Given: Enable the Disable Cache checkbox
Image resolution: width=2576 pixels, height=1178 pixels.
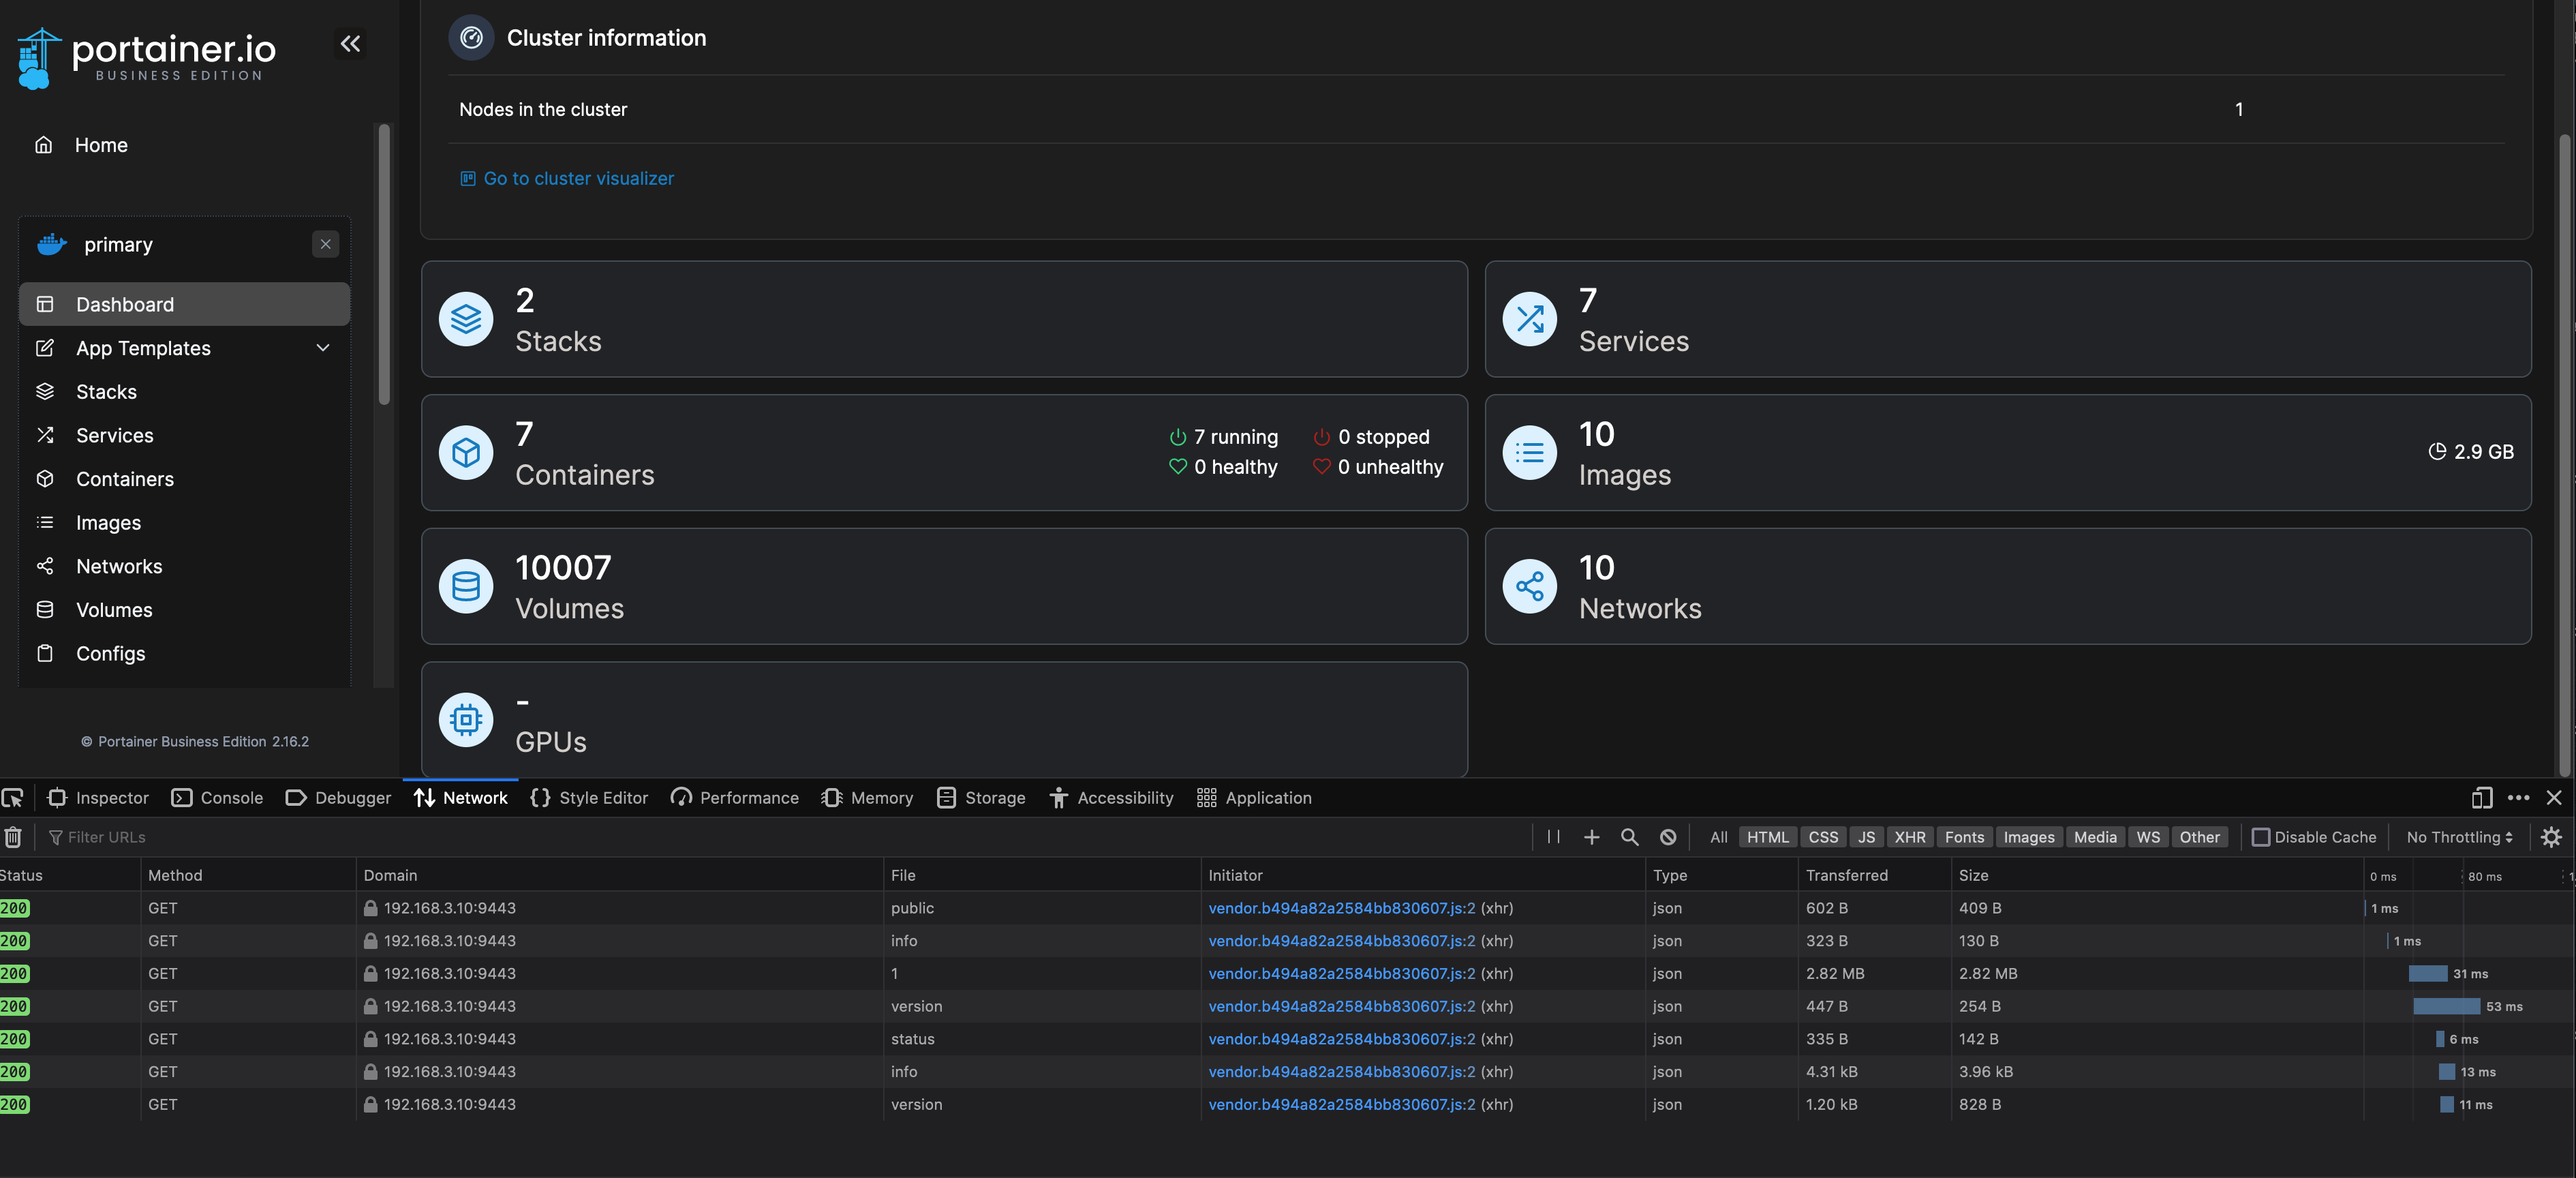Looking at the screenshot, I should point(2260,837).
